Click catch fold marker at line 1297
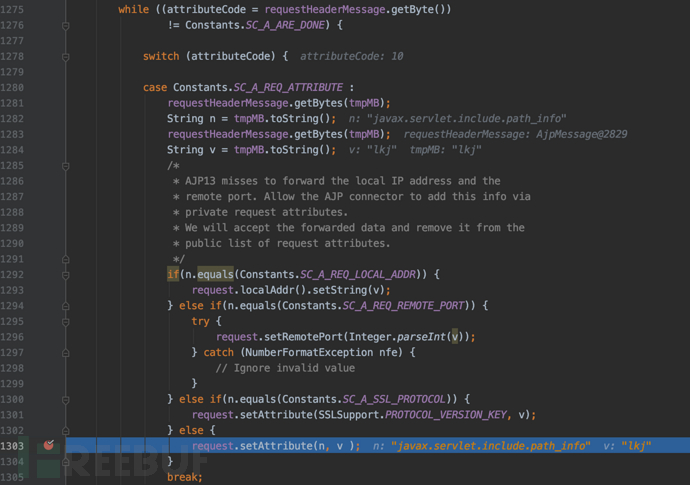This screenshot has height=485, width=690. [x=66, y=353]
